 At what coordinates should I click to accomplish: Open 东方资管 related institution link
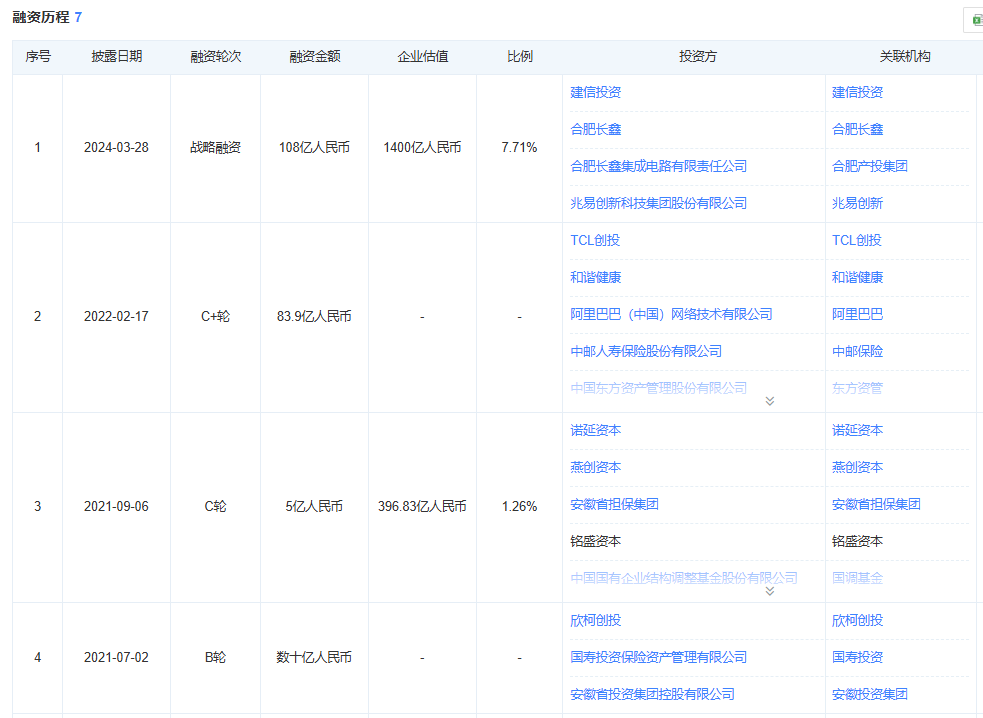pyautogui.click(x=857, y=388)
